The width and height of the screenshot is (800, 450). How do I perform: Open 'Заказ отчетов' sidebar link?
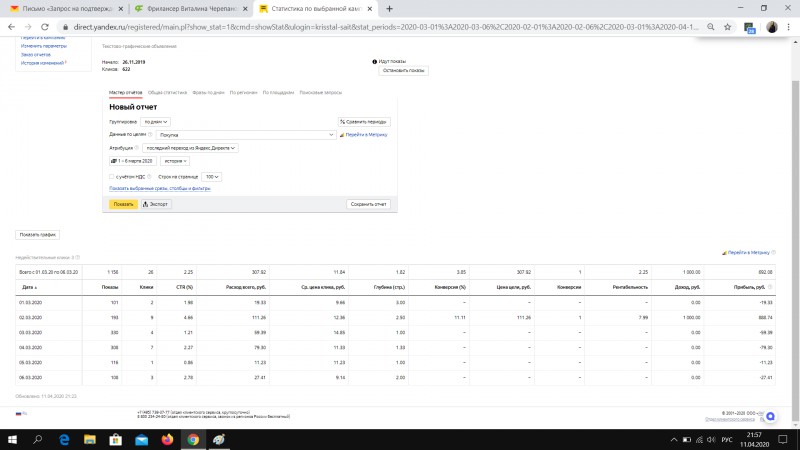36,55
